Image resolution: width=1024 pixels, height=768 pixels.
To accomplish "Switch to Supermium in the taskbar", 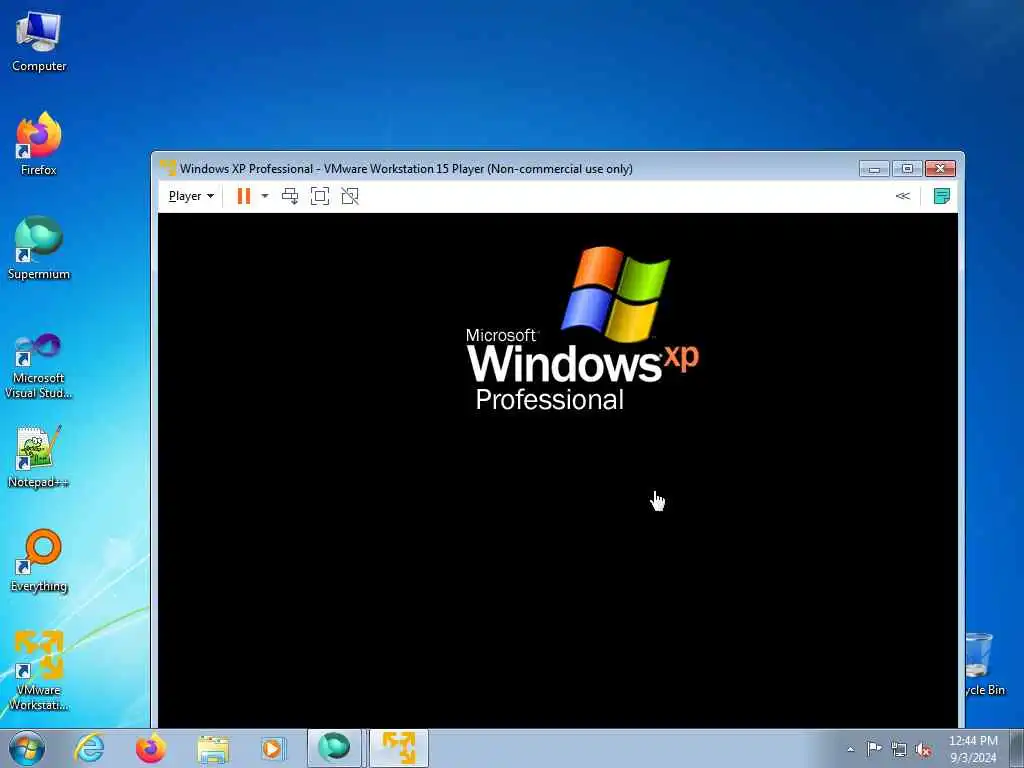I will click(334, 748).
